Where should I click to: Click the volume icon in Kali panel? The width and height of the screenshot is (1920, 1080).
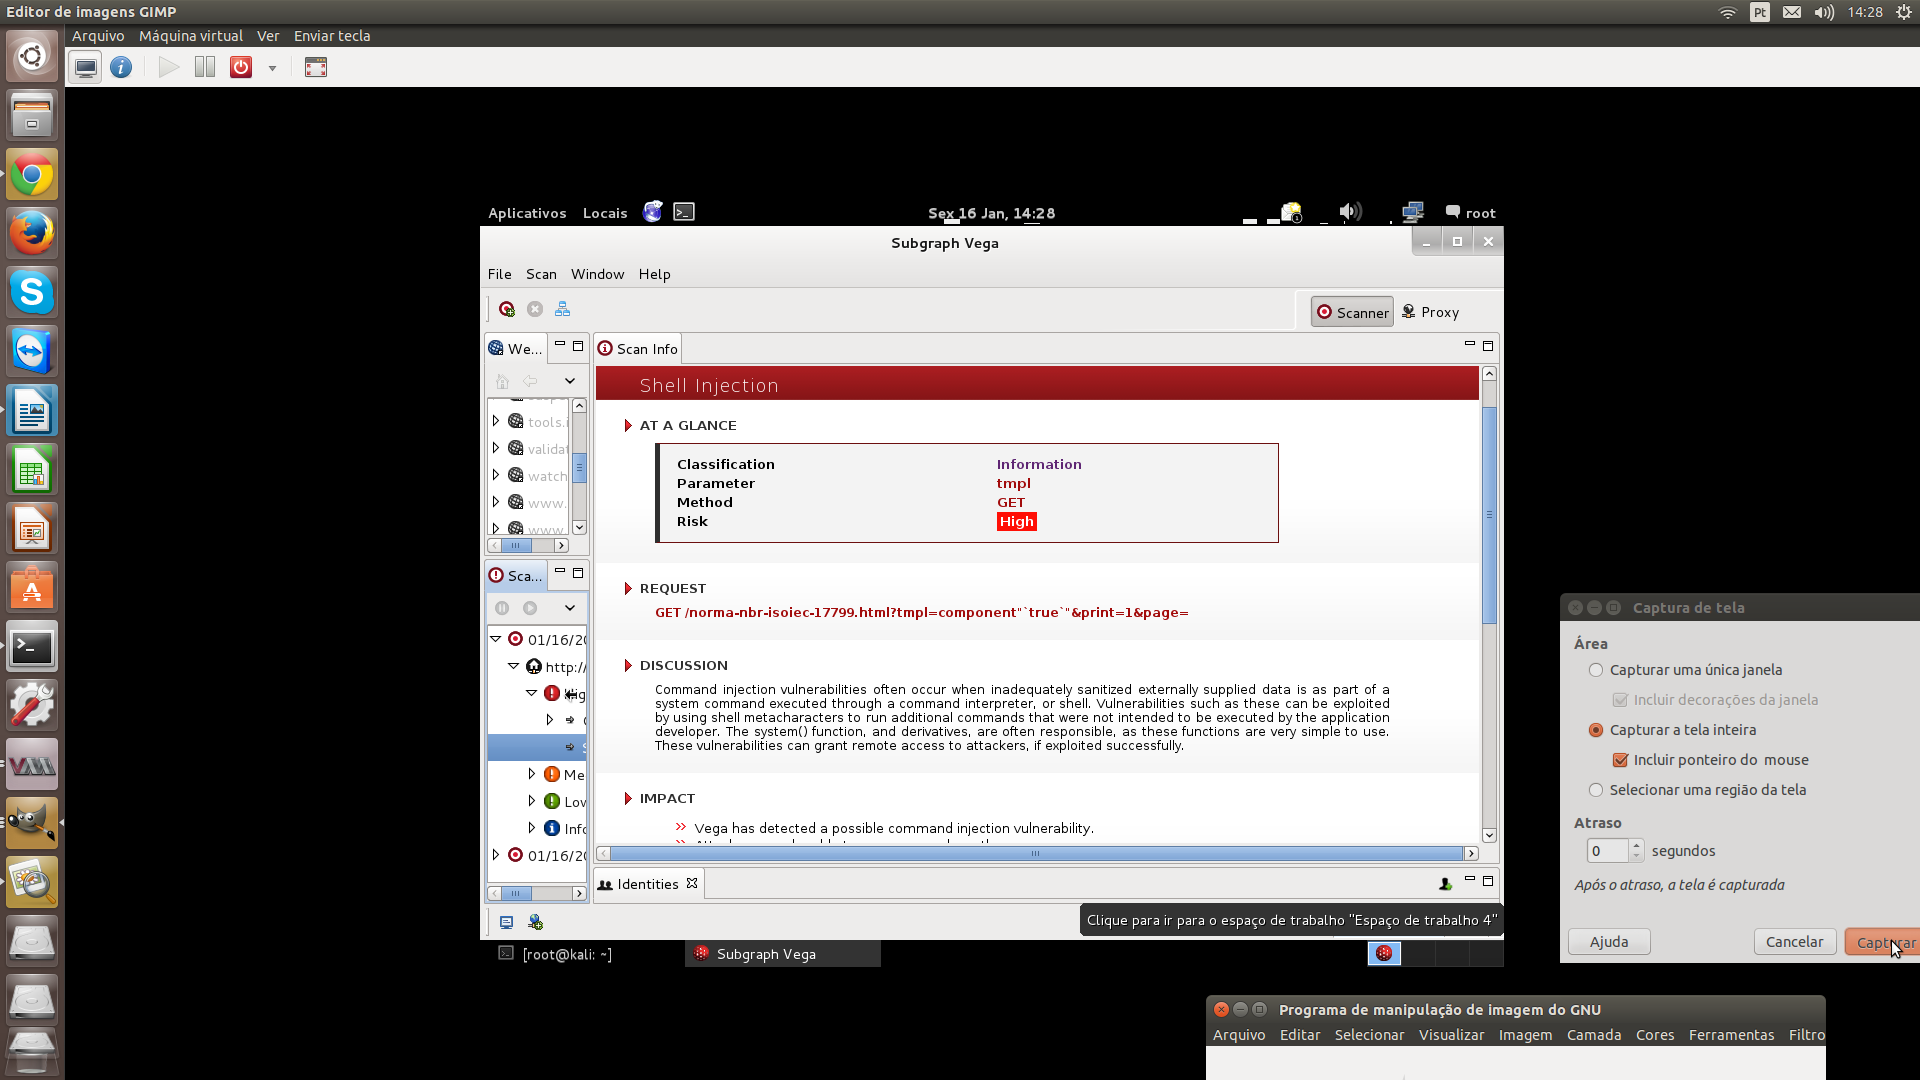point(1350,212)
